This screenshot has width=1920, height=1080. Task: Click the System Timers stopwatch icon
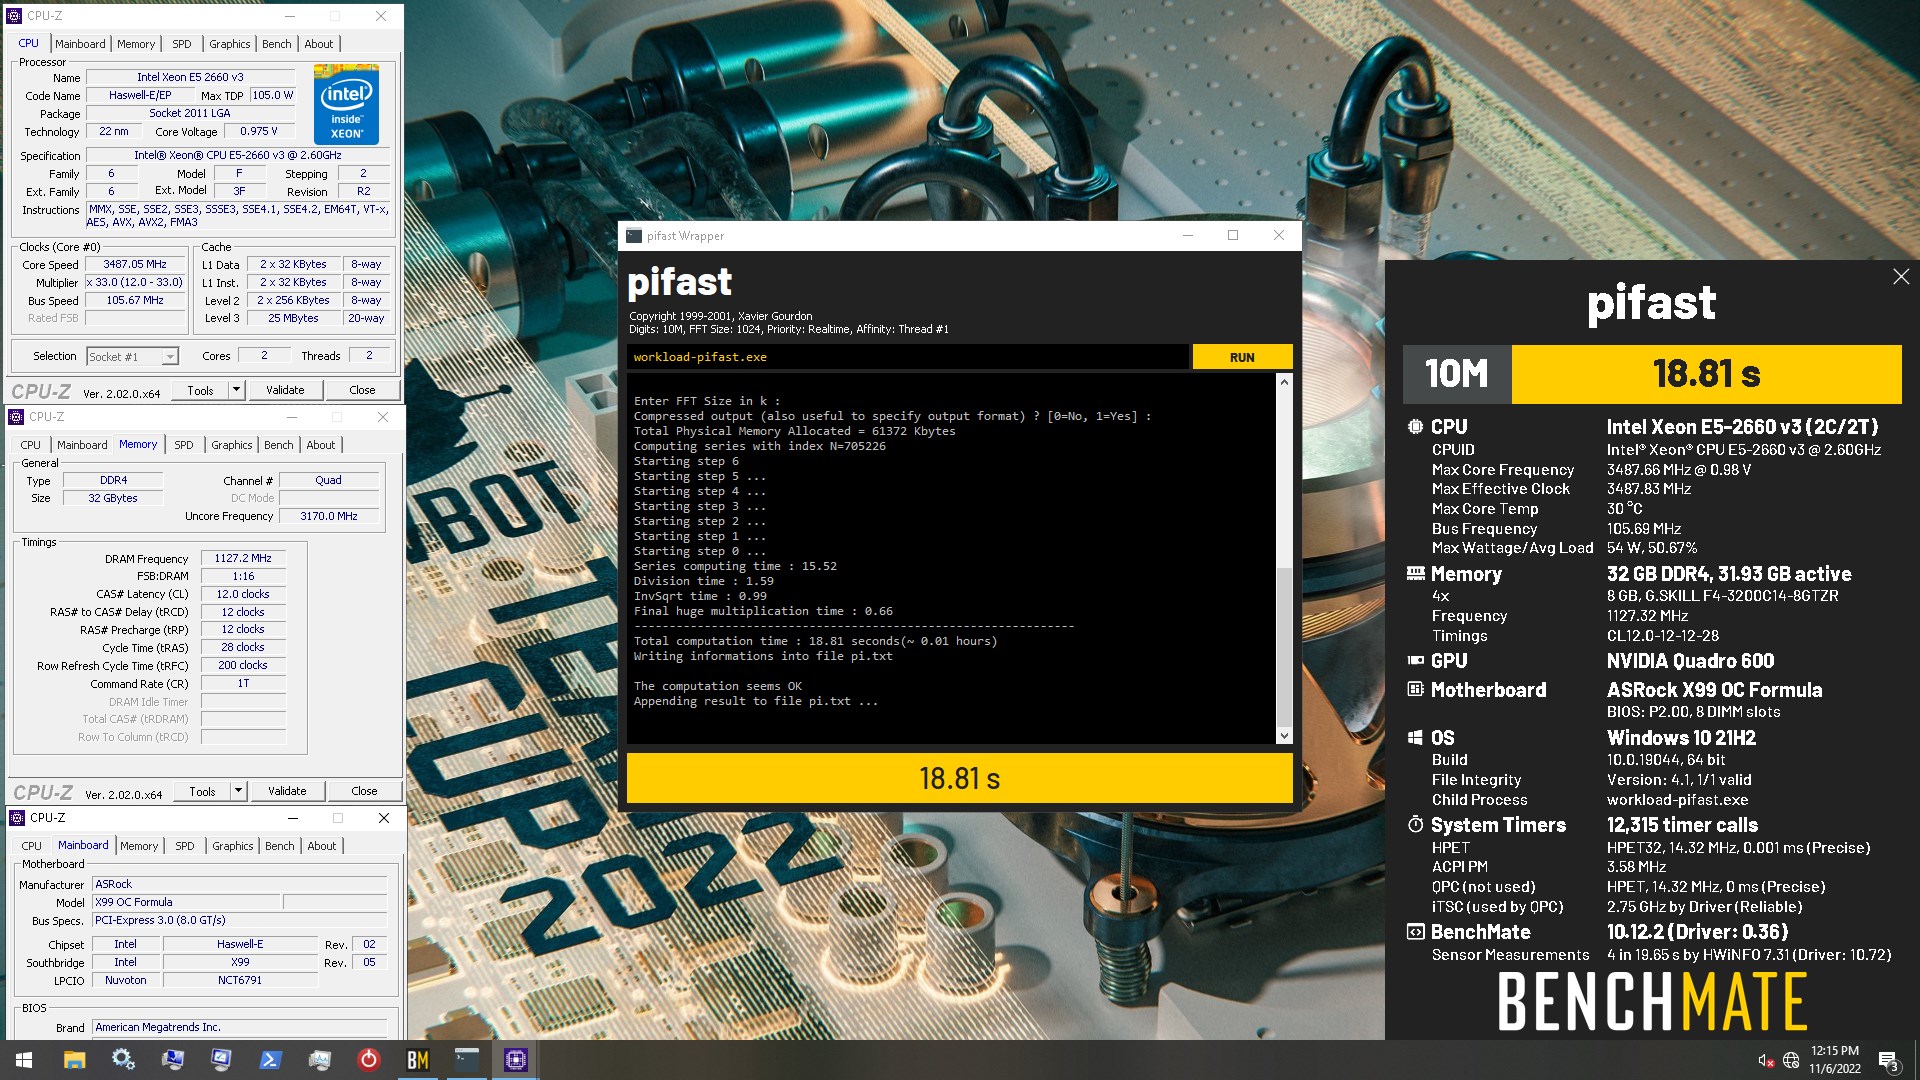click(x=1415, y=825)
